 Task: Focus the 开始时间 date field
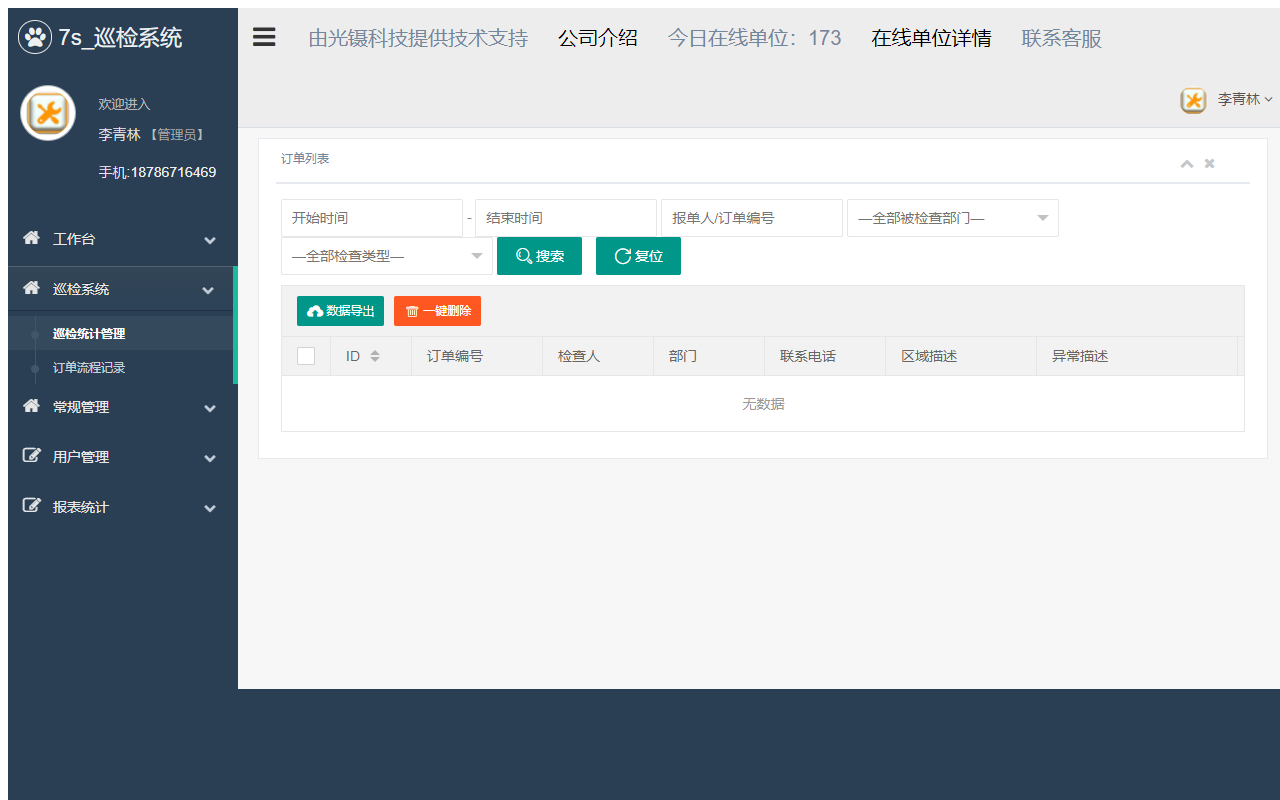(x=372, y=218)
